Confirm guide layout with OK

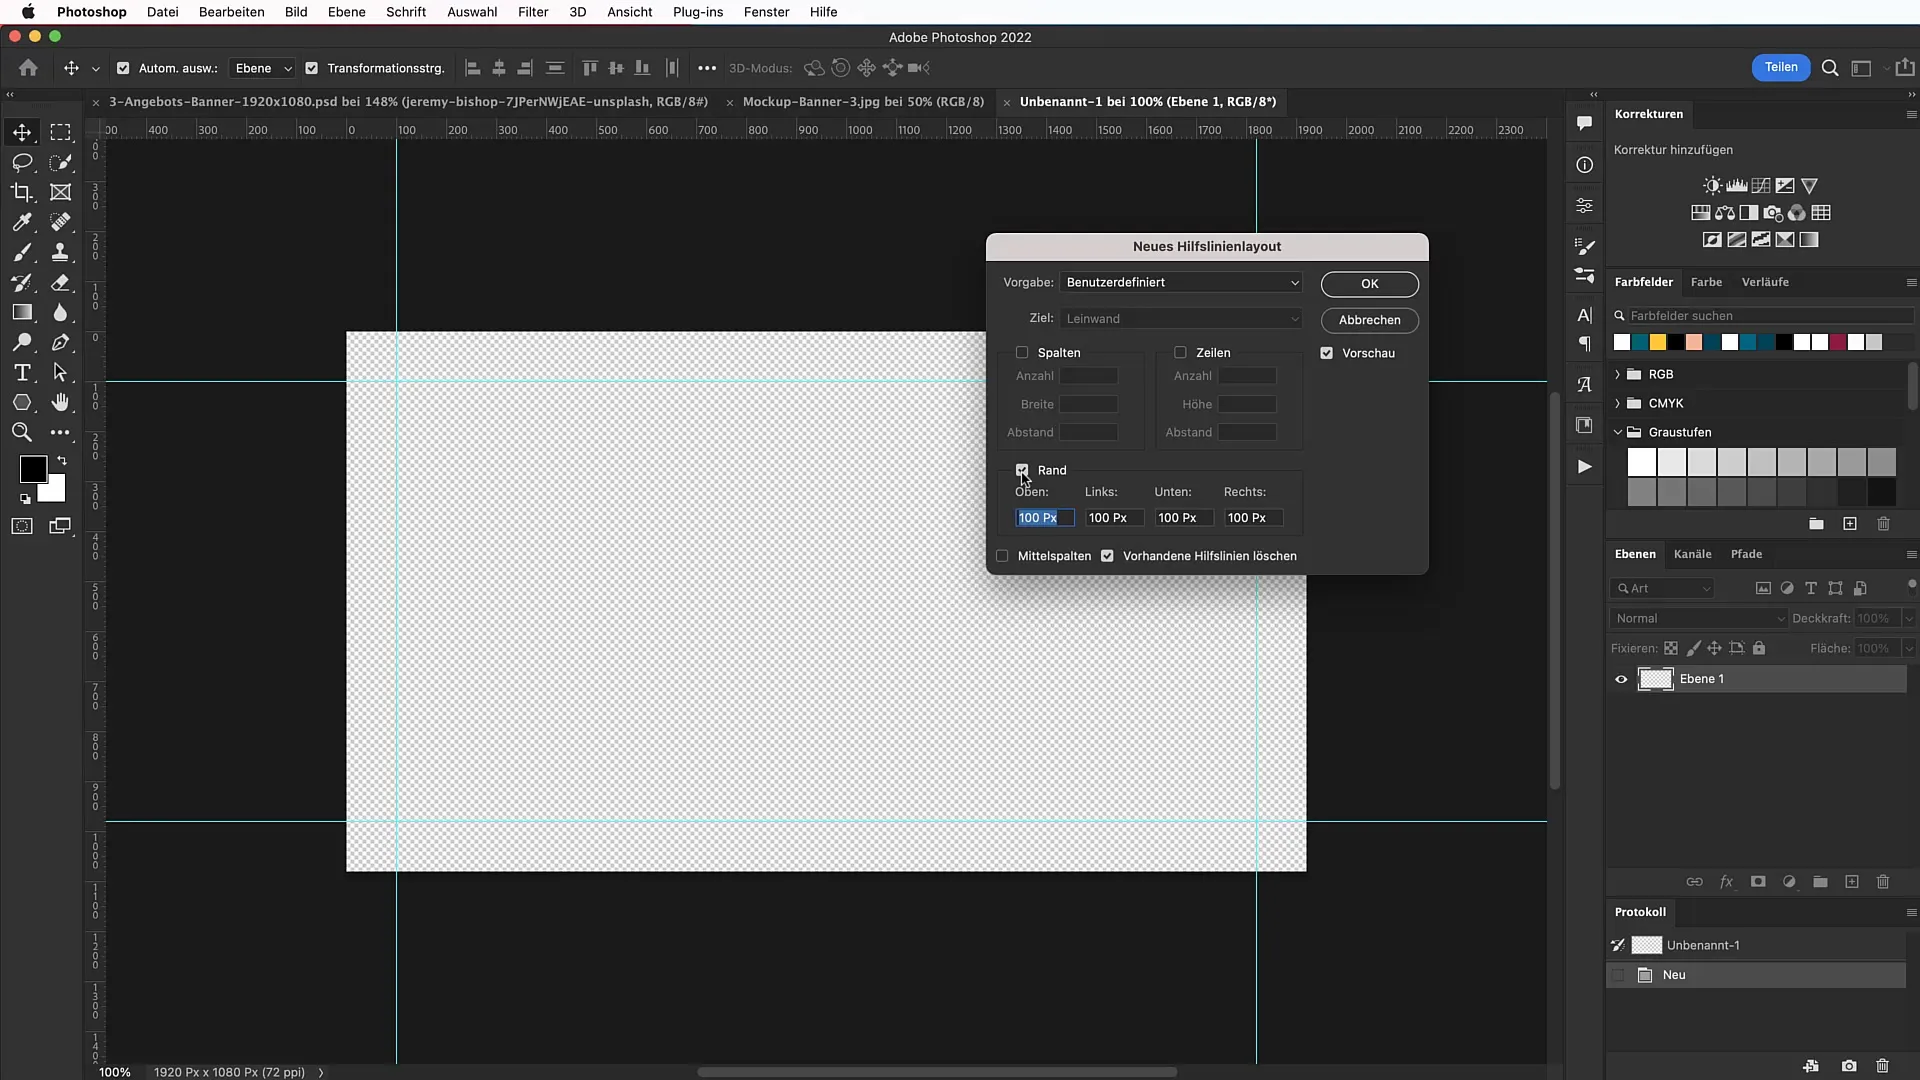click(1369, 284)
